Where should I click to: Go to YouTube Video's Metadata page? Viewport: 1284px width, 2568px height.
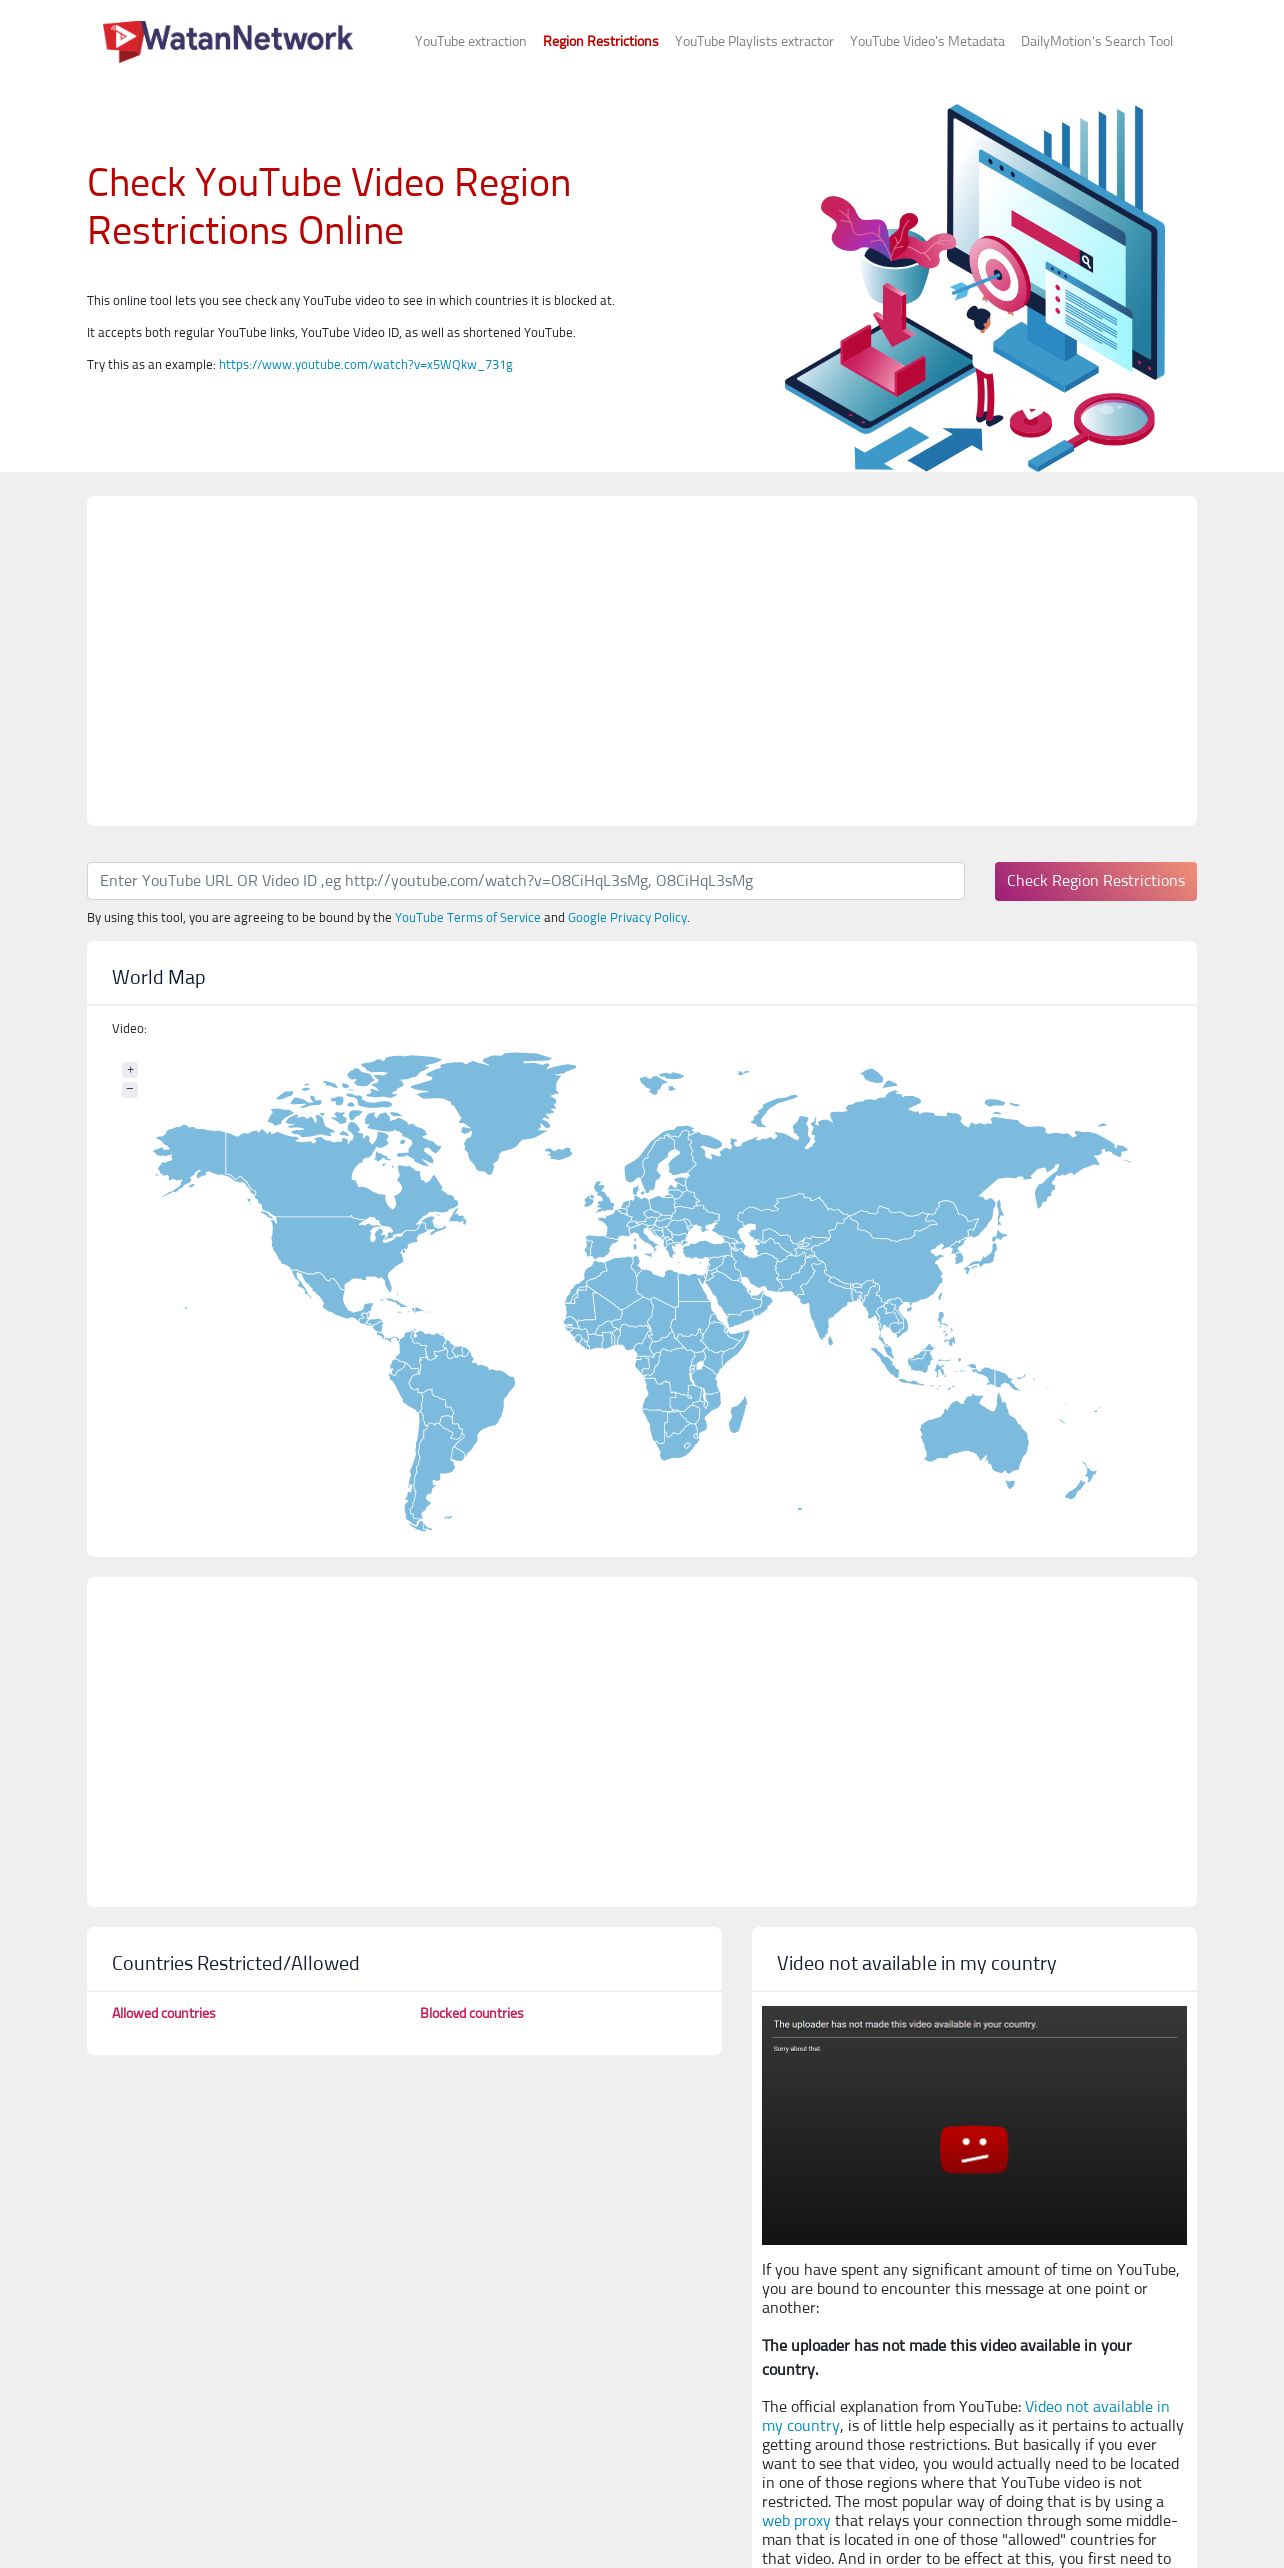[927, 41]
